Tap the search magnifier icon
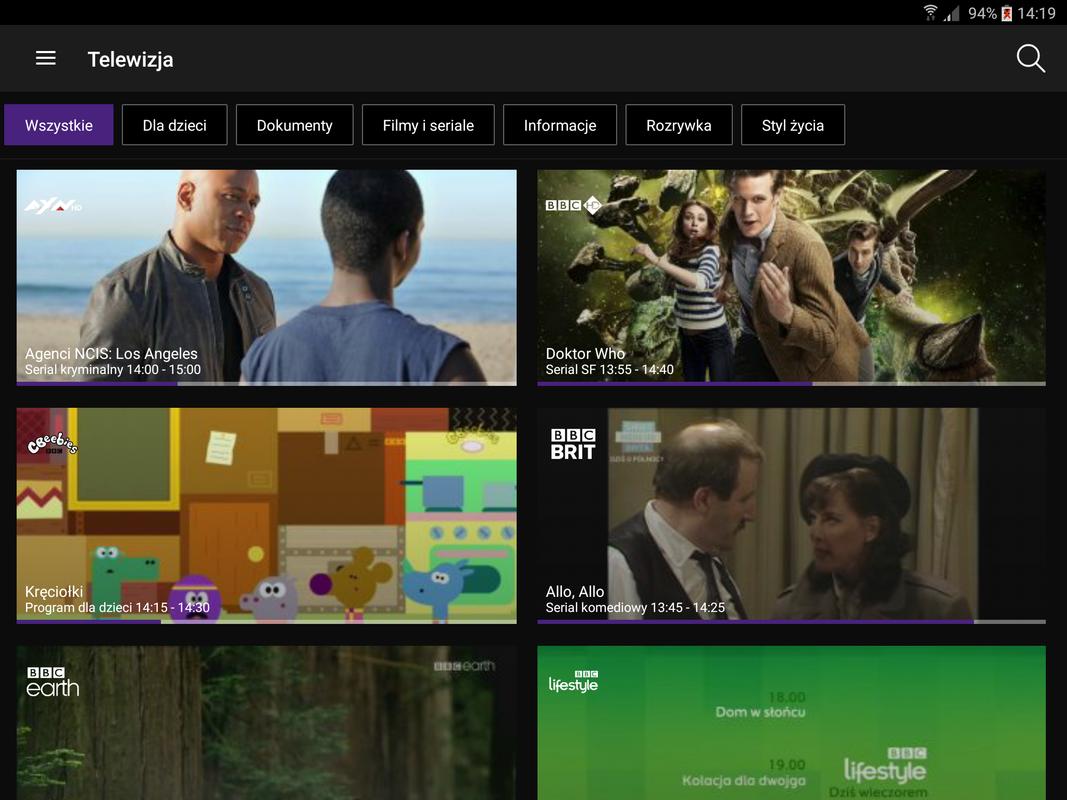1067x800 pixels. pos(1030,59)
